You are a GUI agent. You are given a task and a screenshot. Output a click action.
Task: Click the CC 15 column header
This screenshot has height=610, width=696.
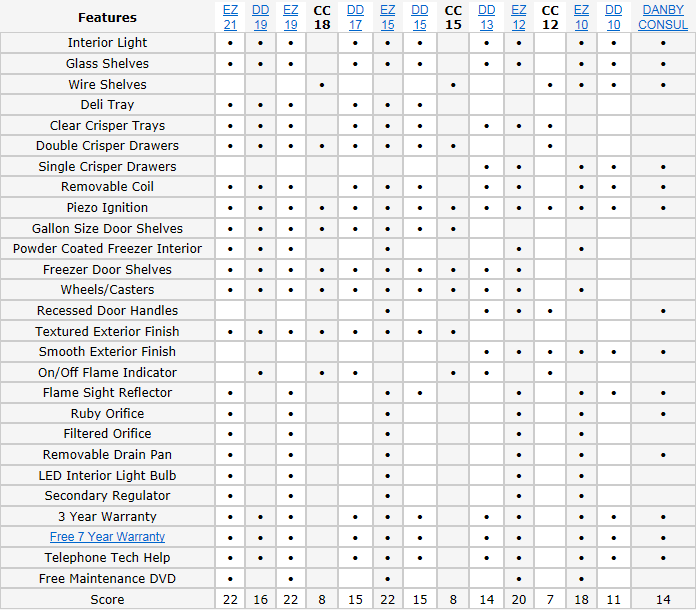point(453,17)
